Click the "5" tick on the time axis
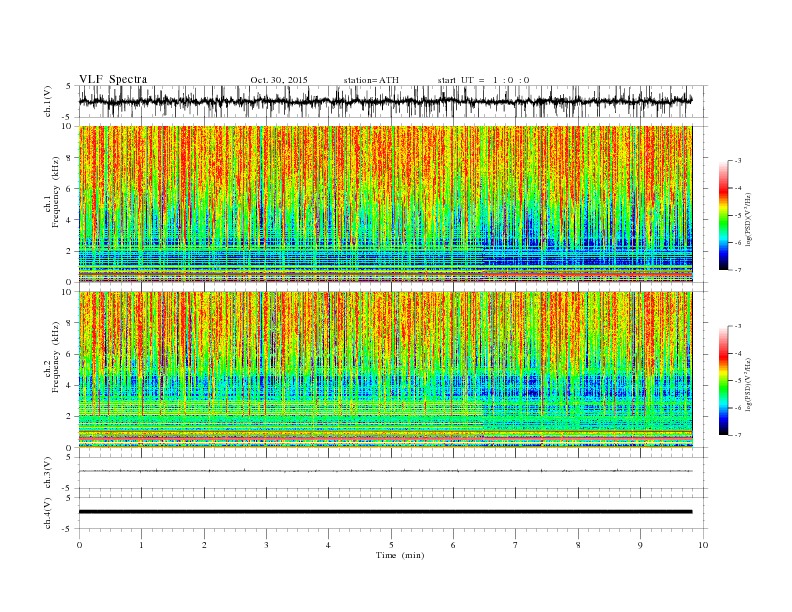This screenshot has height=612, width=792. [391, 545]
